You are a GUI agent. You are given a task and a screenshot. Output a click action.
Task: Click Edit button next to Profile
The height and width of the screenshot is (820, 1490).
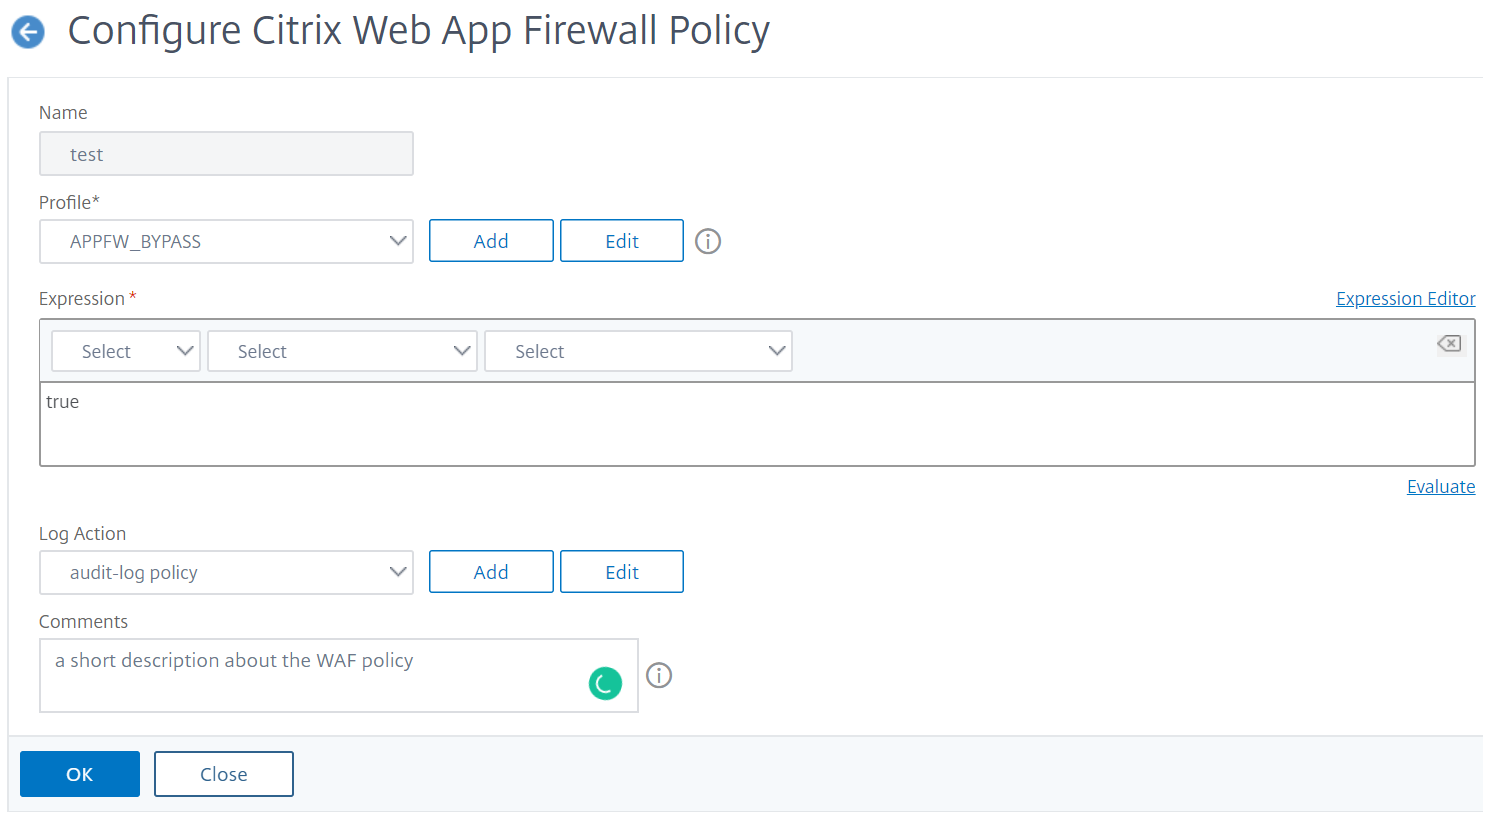[622, 241]
